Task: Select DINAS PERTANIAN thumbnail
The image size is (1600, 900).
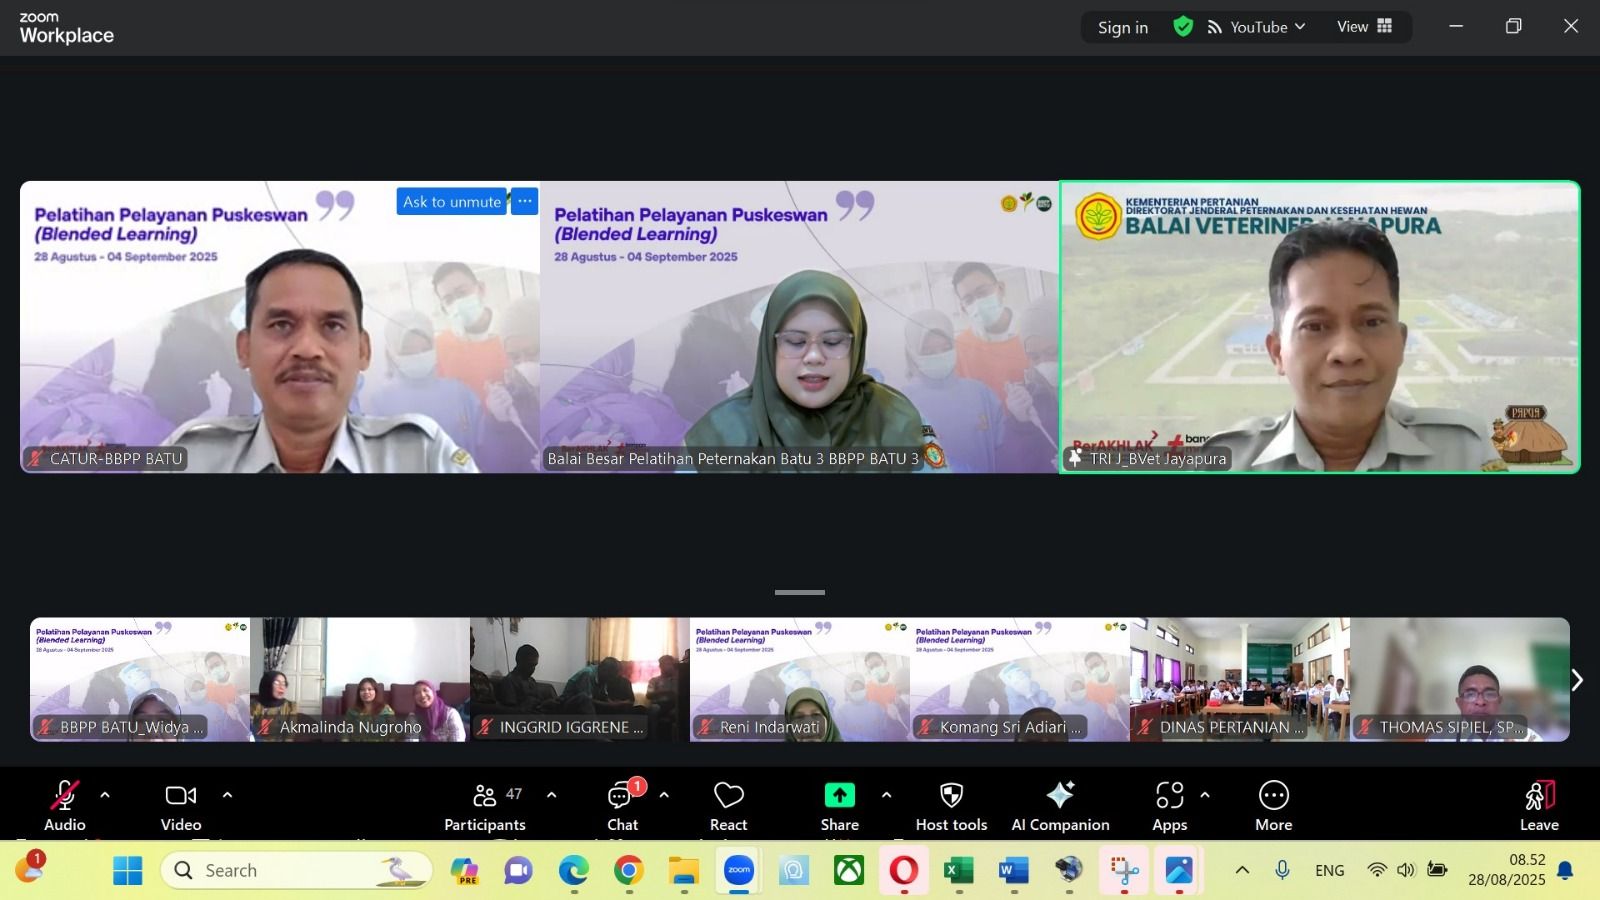Action: [x=1240, y=679]
